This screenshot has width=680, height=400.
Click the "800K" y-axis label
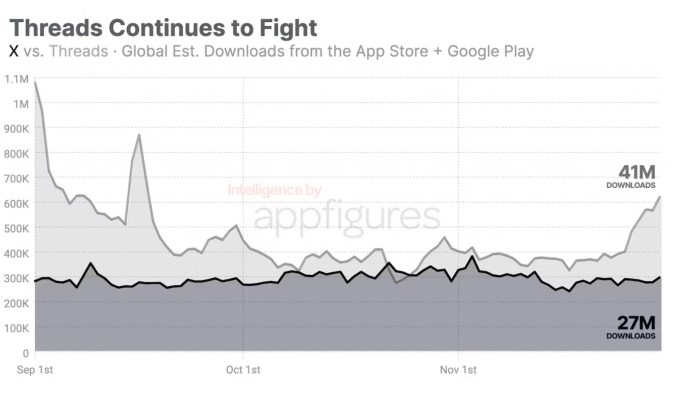coord(15,153)
